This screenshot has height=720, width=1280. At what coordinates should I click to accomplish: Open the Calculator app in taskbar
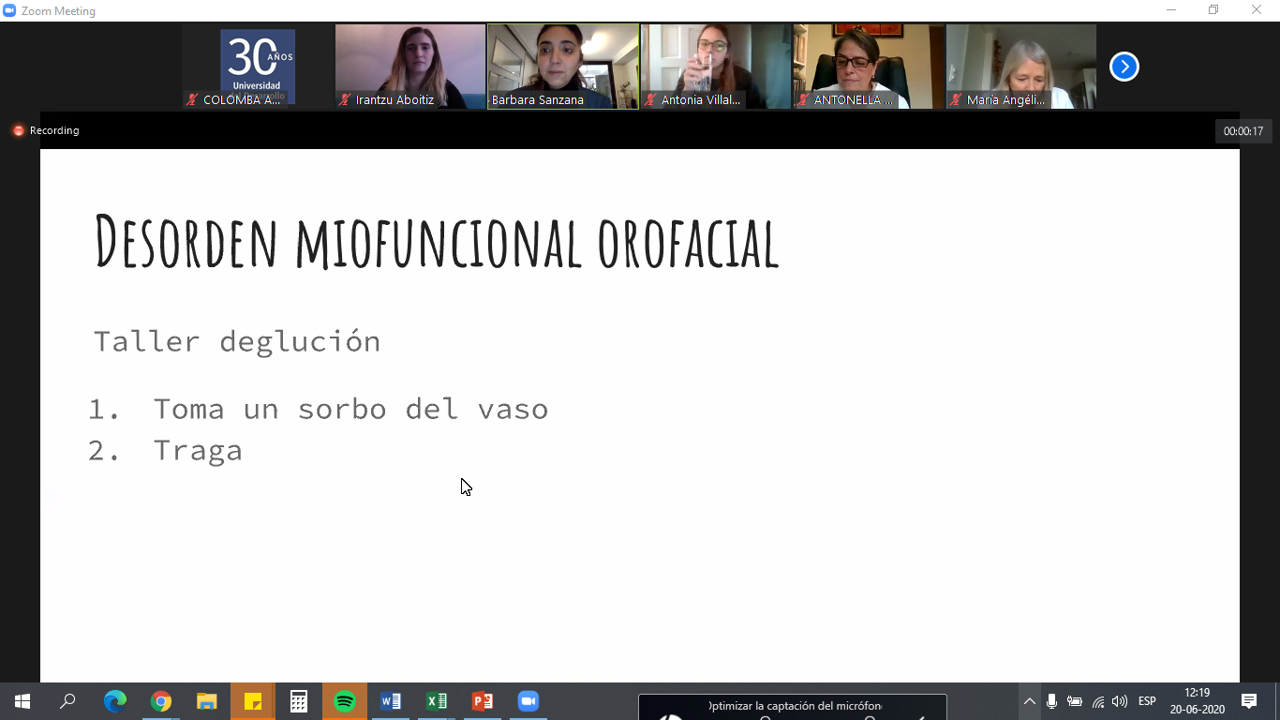(298, 701)
